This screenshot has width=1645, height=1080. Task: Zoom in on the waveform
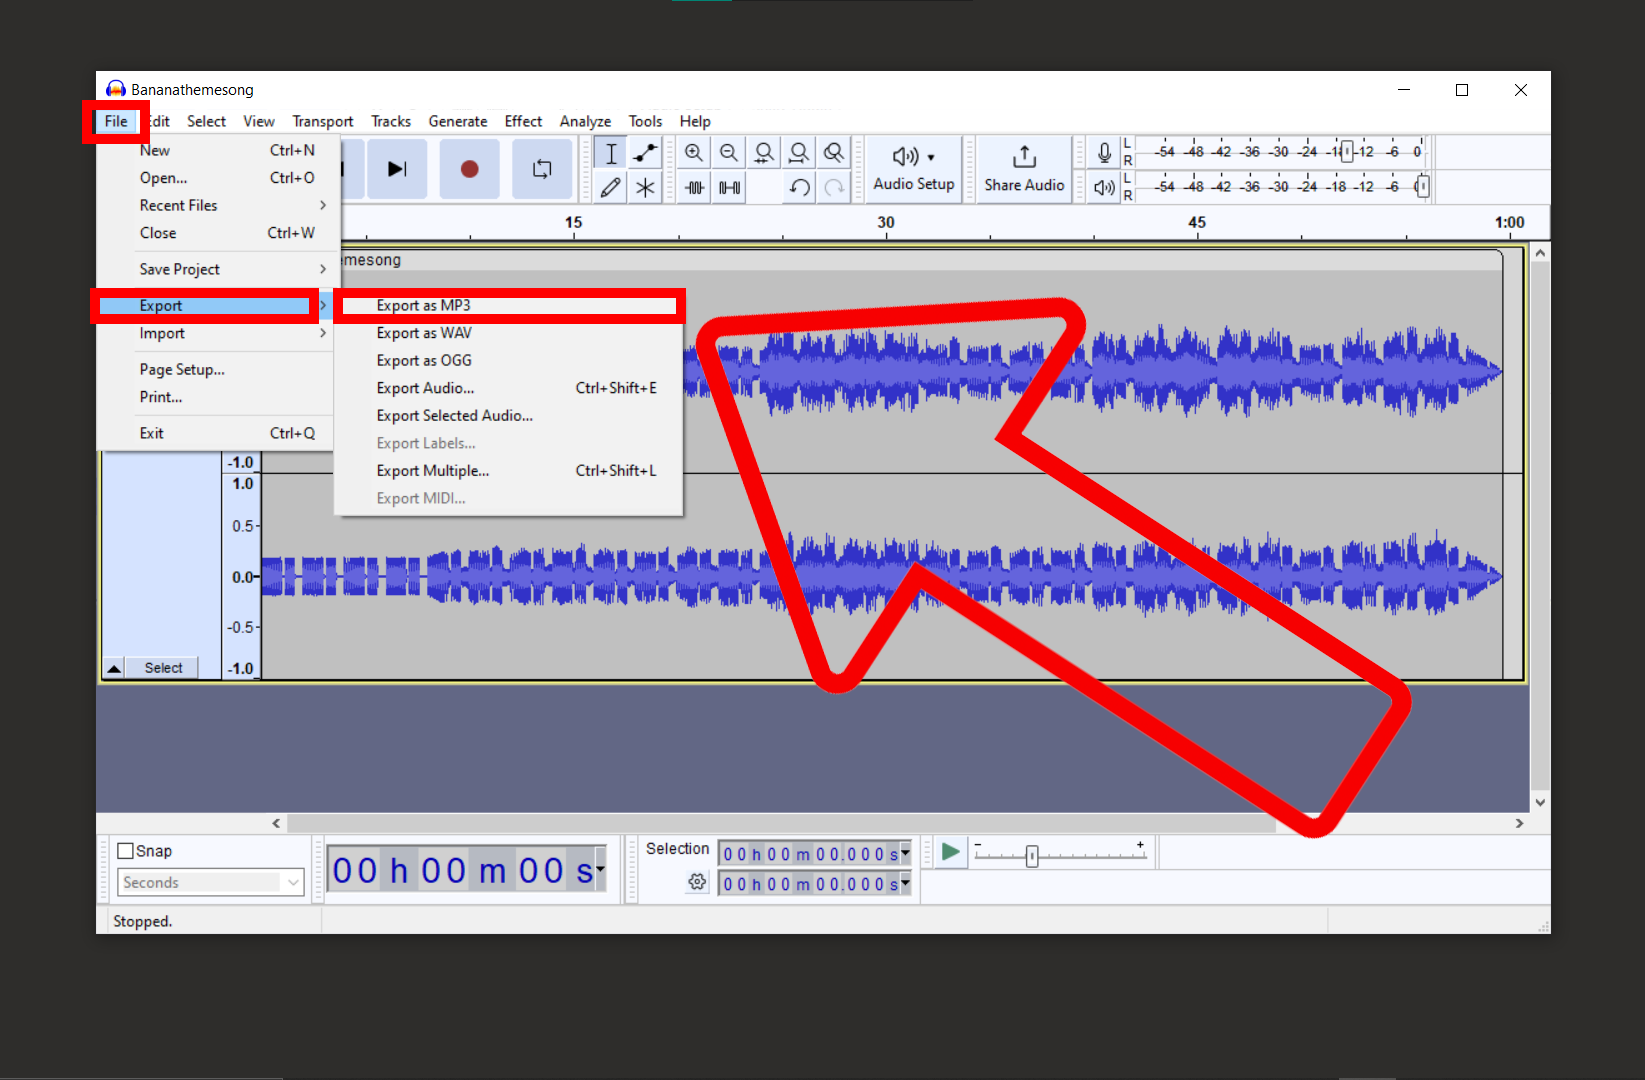coord(694,152)
